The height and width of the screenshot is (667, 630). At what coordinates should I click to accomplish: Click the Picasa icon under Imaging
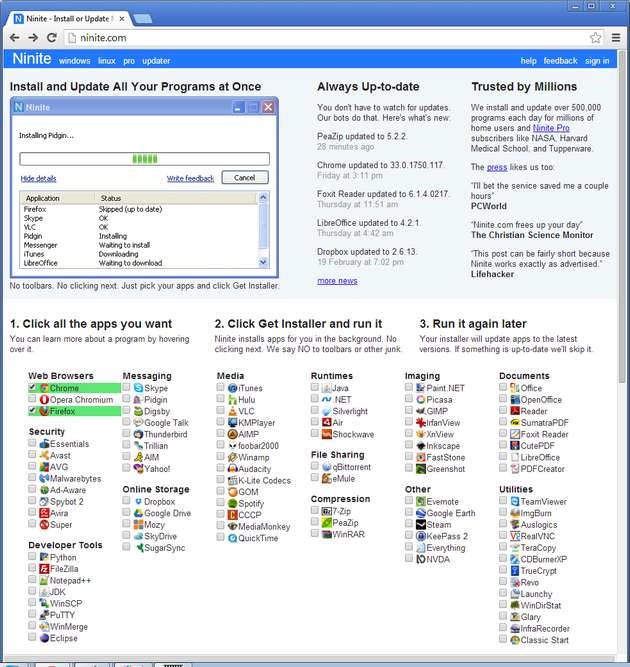tap(421, 399)
